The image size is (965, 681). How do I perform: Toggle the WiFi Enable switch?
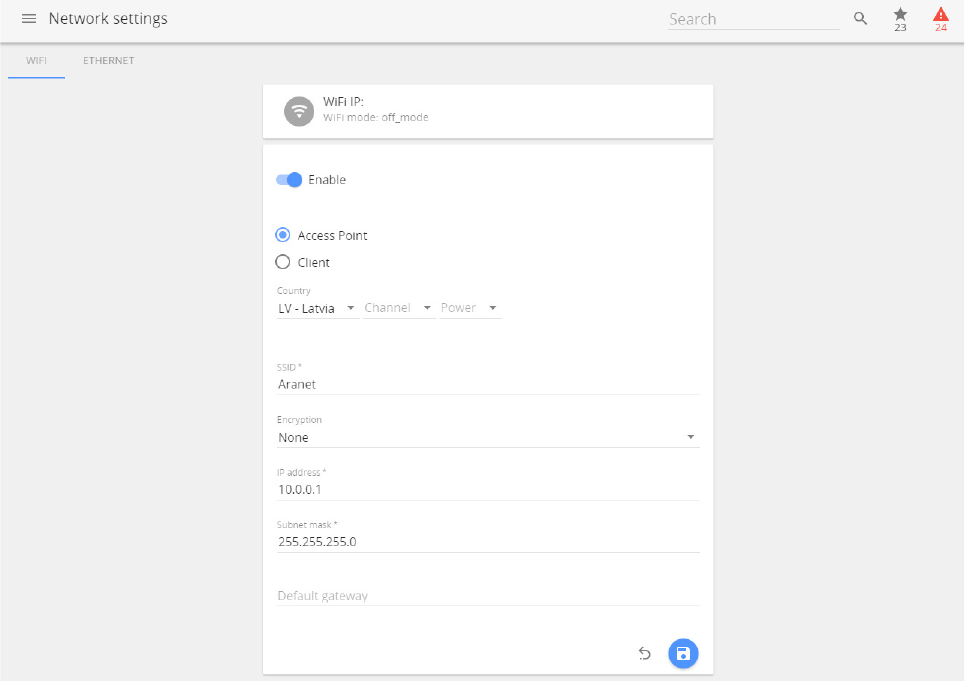[289, 180]
